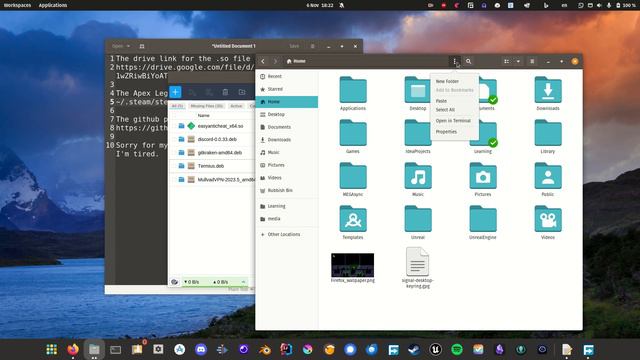
Task: Select the Downloads folder in the grid
Action: [548, 90]
